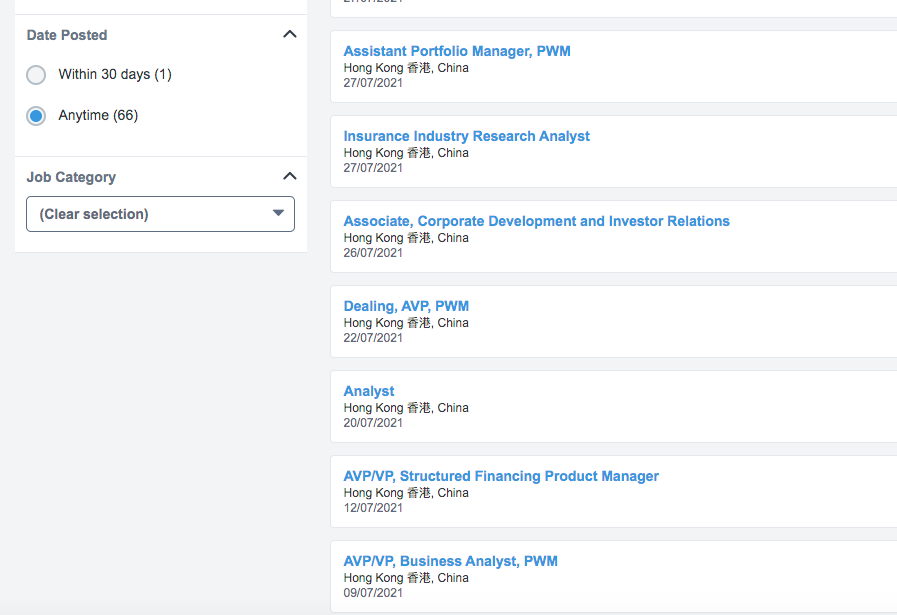Click the 09/07/2021 posting date
This screenshot has height=615, width=897.
pos(373,593)
